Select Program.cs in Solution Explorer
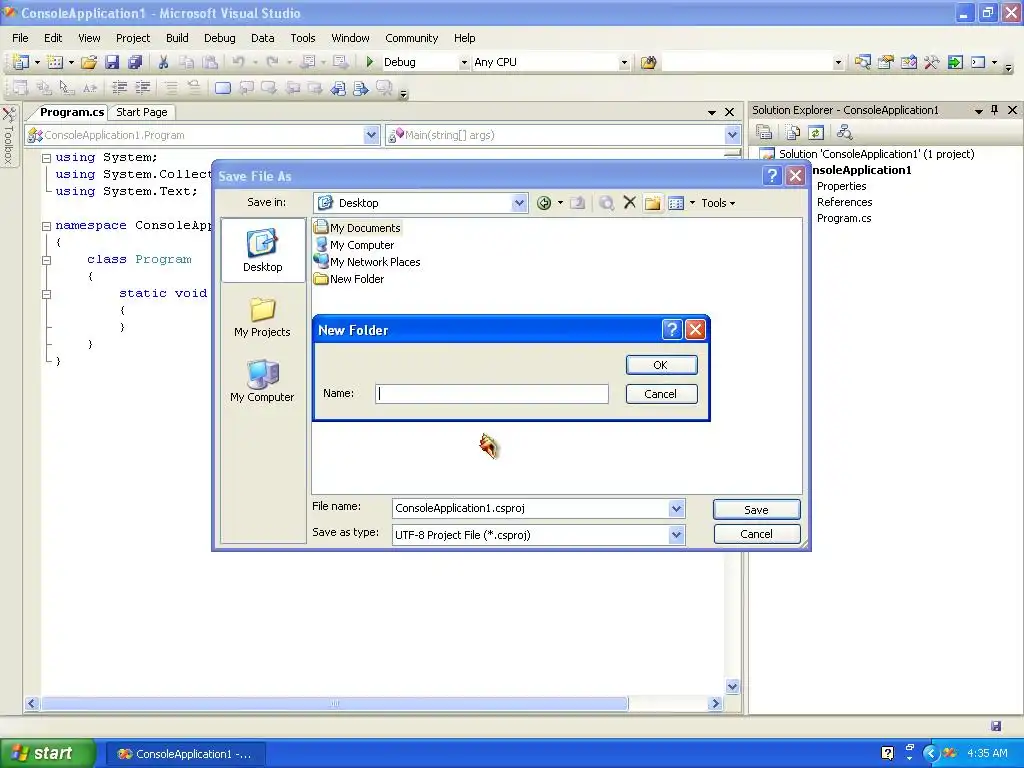Image resolution: width=1024 pixels, height=768 pixels. [x=844, y=218]
